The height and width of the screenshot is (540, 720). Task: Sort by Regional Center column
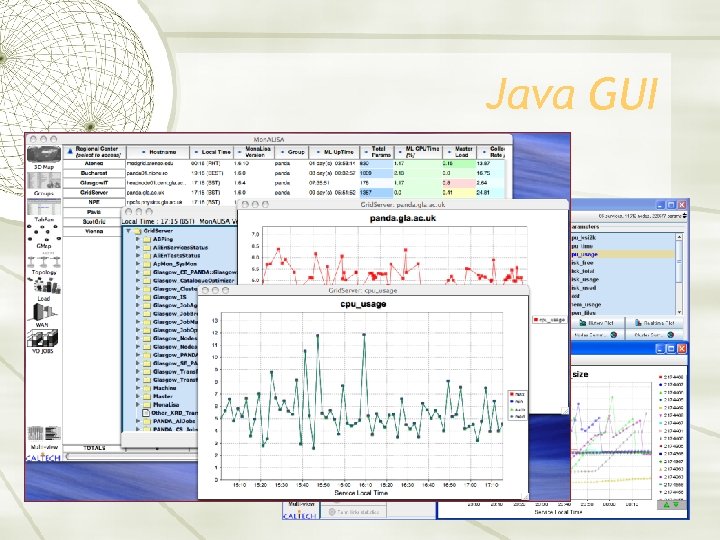coord(94,152)
